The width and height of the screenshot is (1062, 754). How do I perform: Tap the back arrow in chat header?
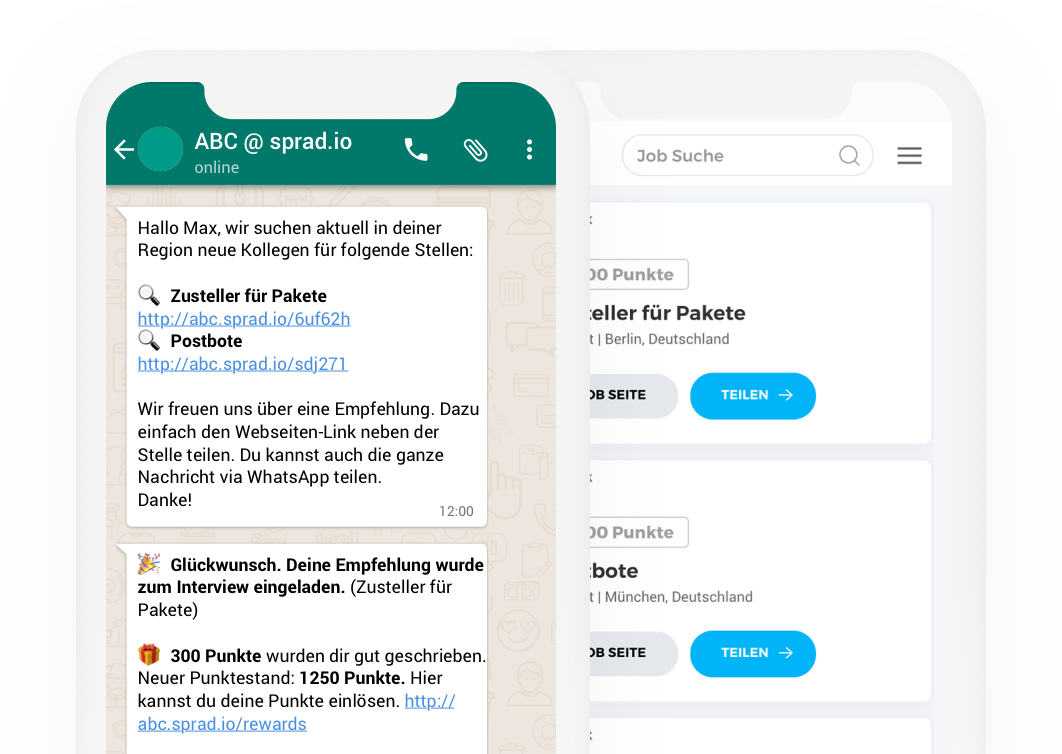point(124,149)
